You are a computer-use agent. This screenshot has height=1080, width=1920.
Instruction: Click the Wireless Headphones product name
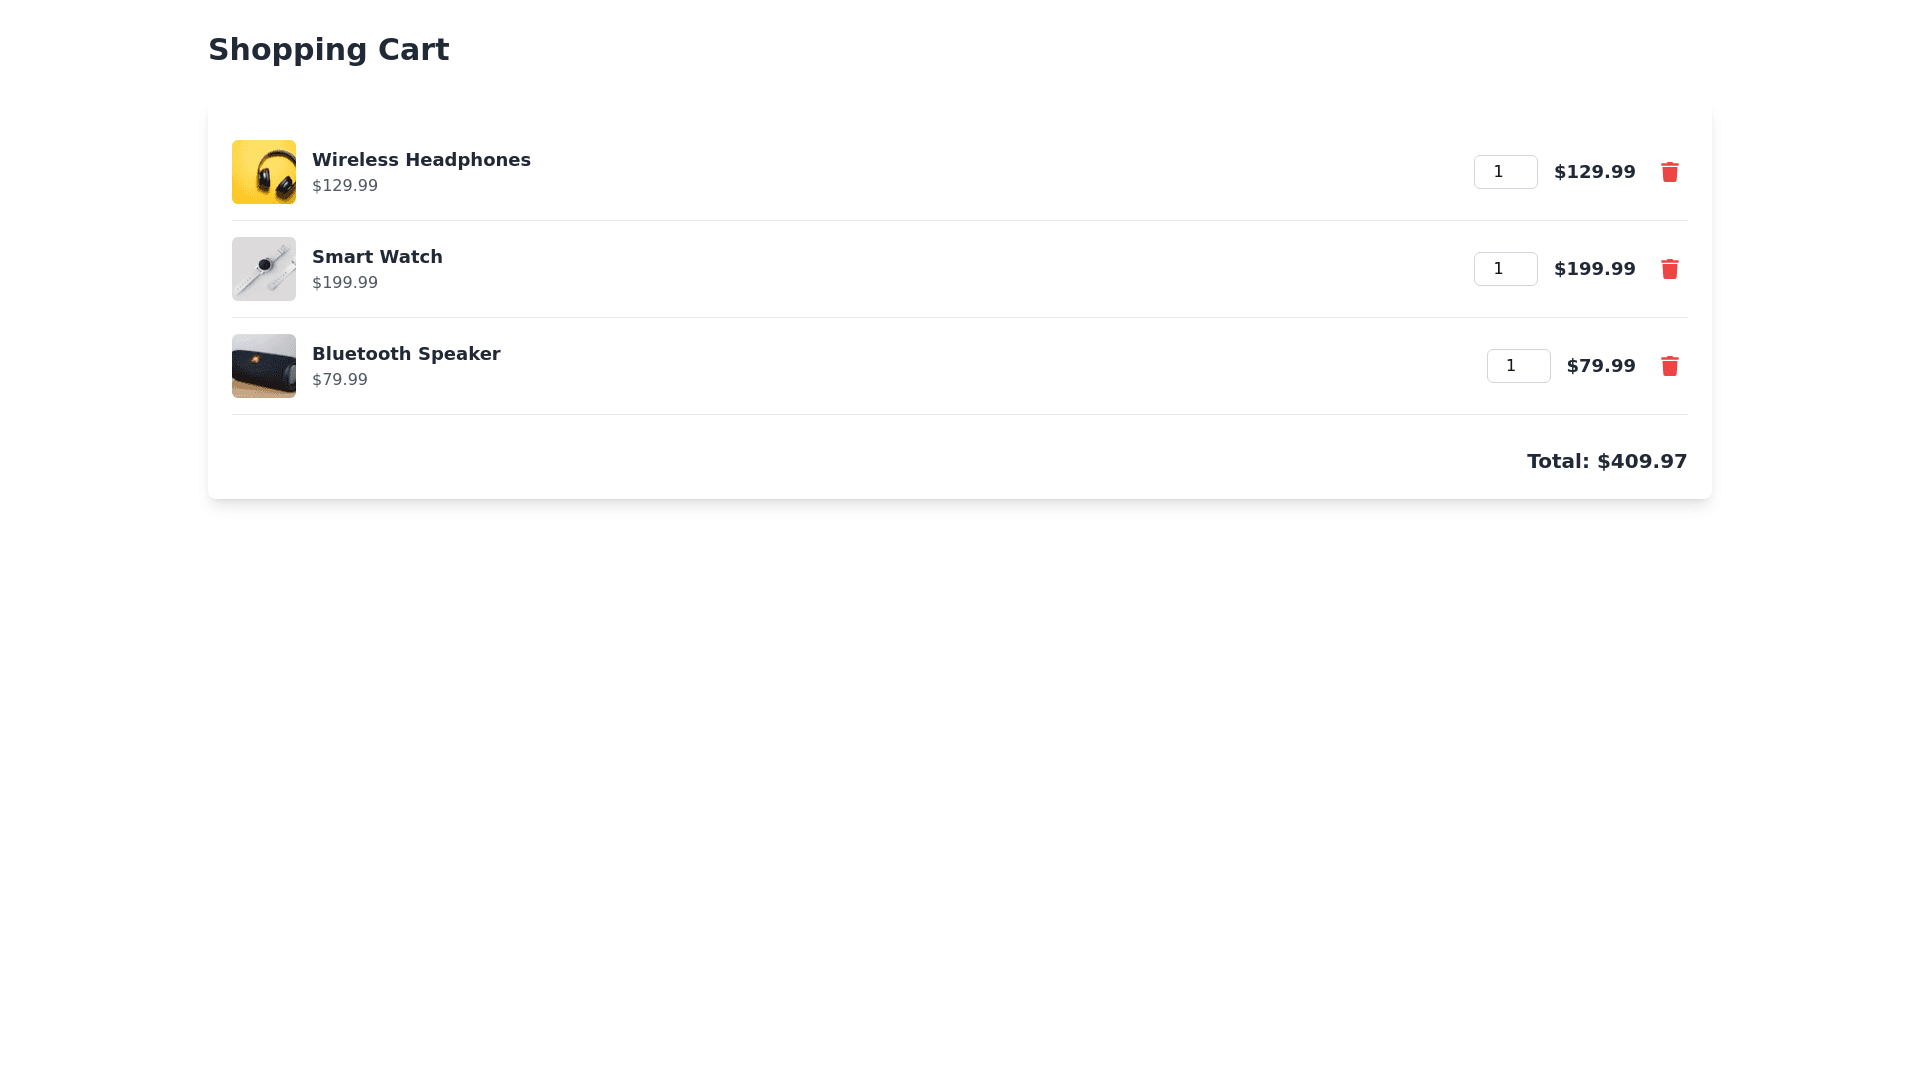tap(421, 160)
